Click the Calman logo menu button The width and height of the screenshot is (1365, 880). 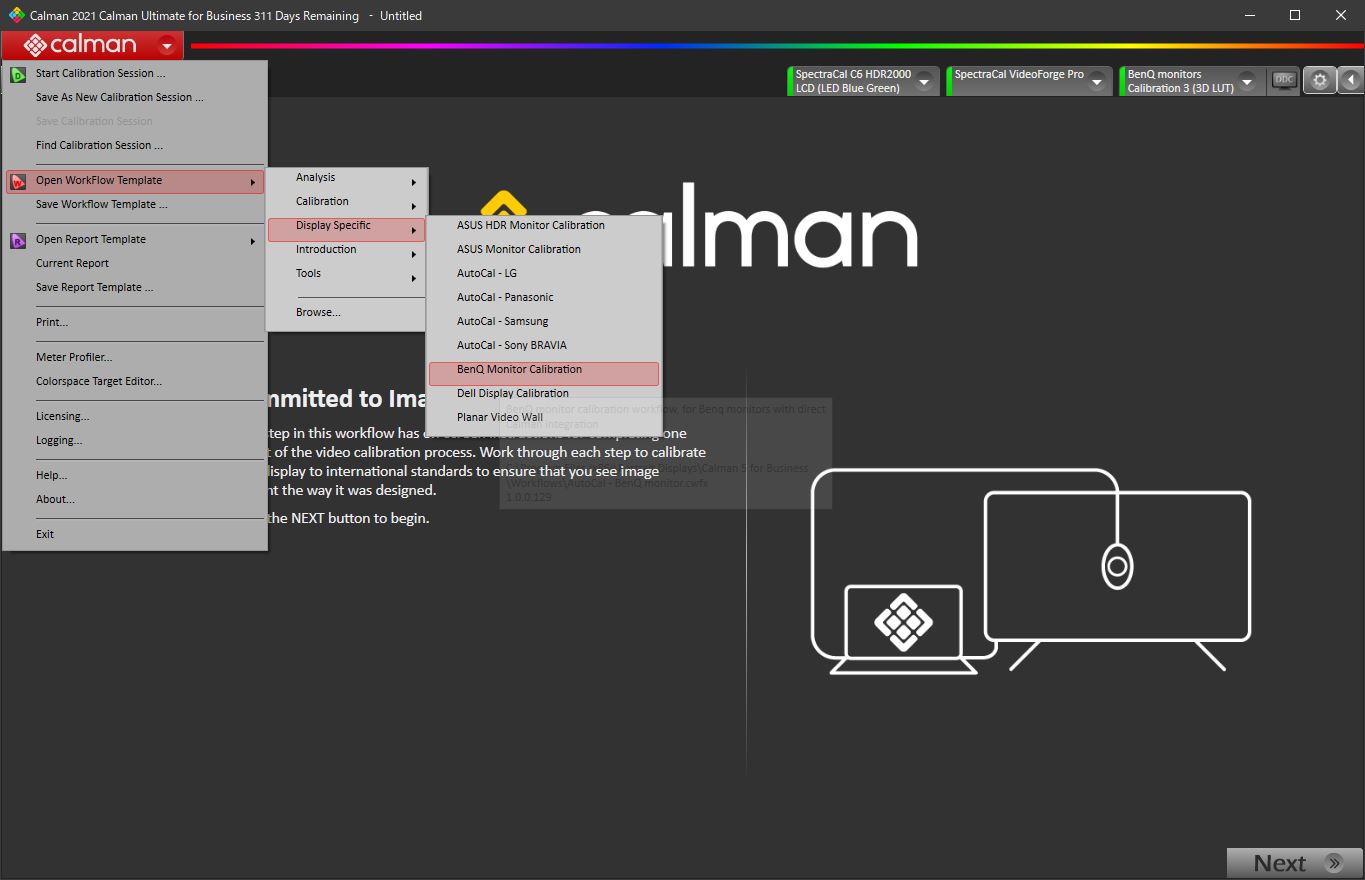(92, 45)
